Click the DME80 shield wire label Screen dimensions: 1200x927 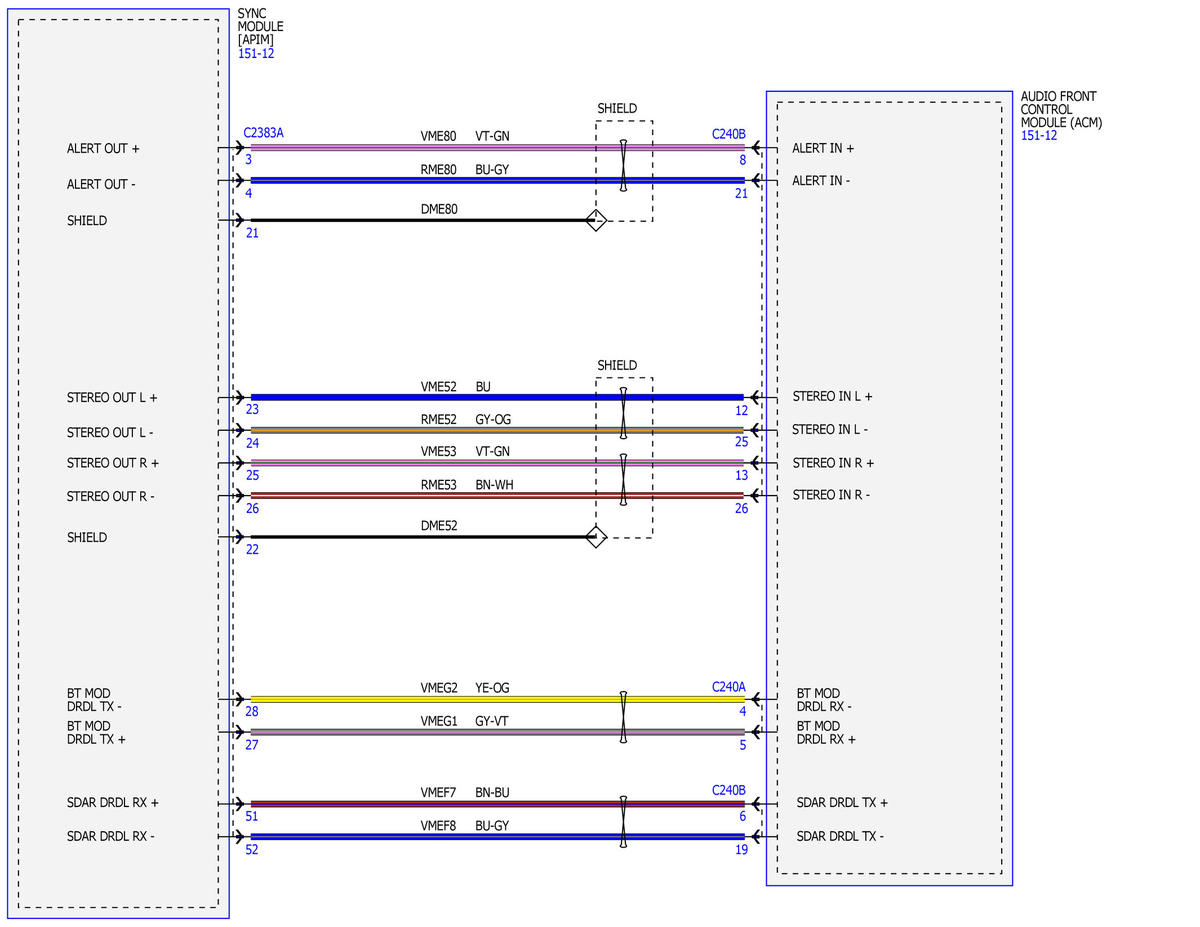438,209
